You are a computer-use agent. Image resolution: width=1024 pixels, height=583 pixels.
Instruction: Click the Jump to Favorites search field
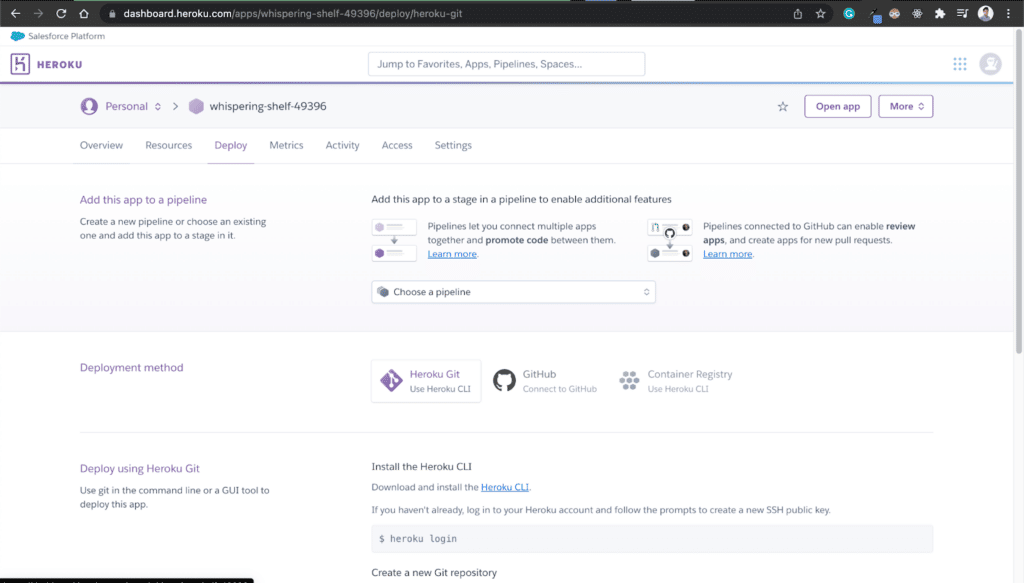pyautogui.click(x=505, y=63)
